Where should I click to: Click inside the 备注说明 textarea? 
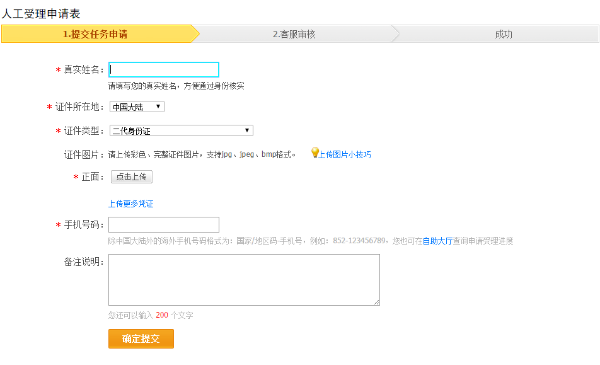pos(244,280)
